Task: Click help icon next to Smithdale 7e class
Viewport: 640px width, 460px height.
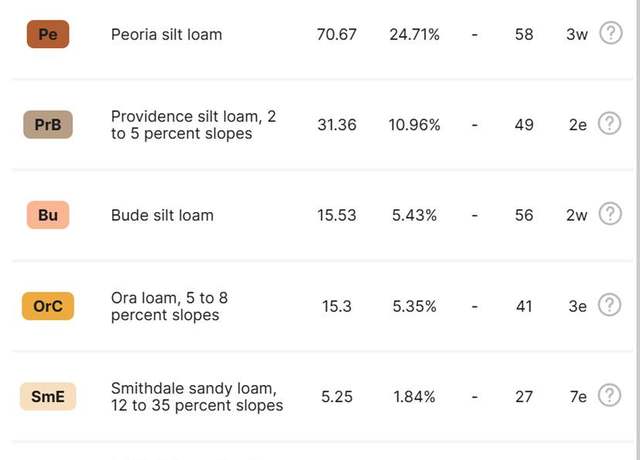Action: point(609,396)
